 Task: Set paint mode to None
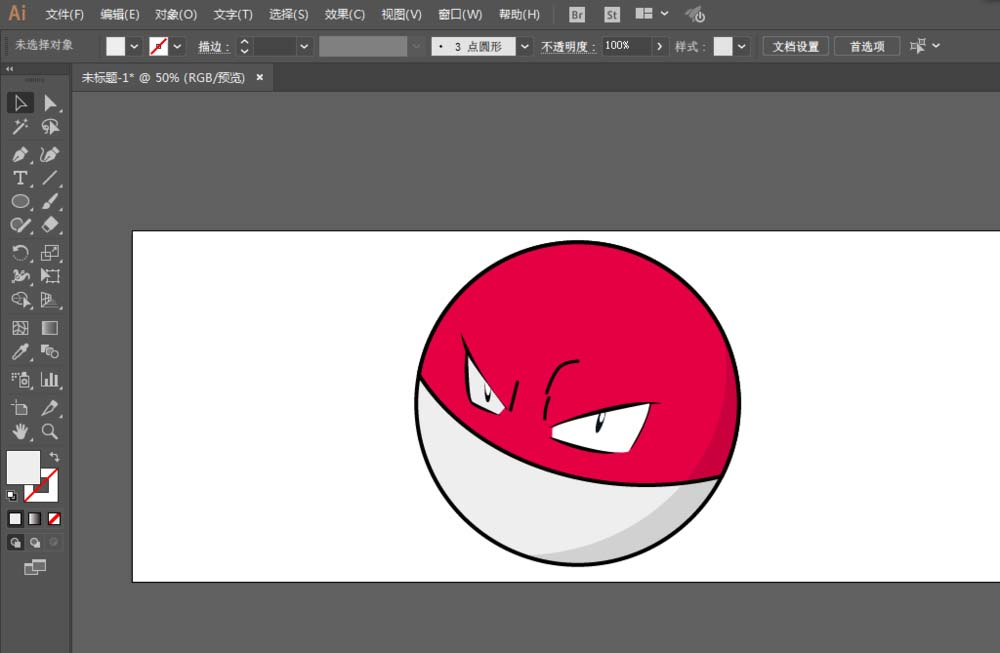pyautogui.click(x=54, y=519)
